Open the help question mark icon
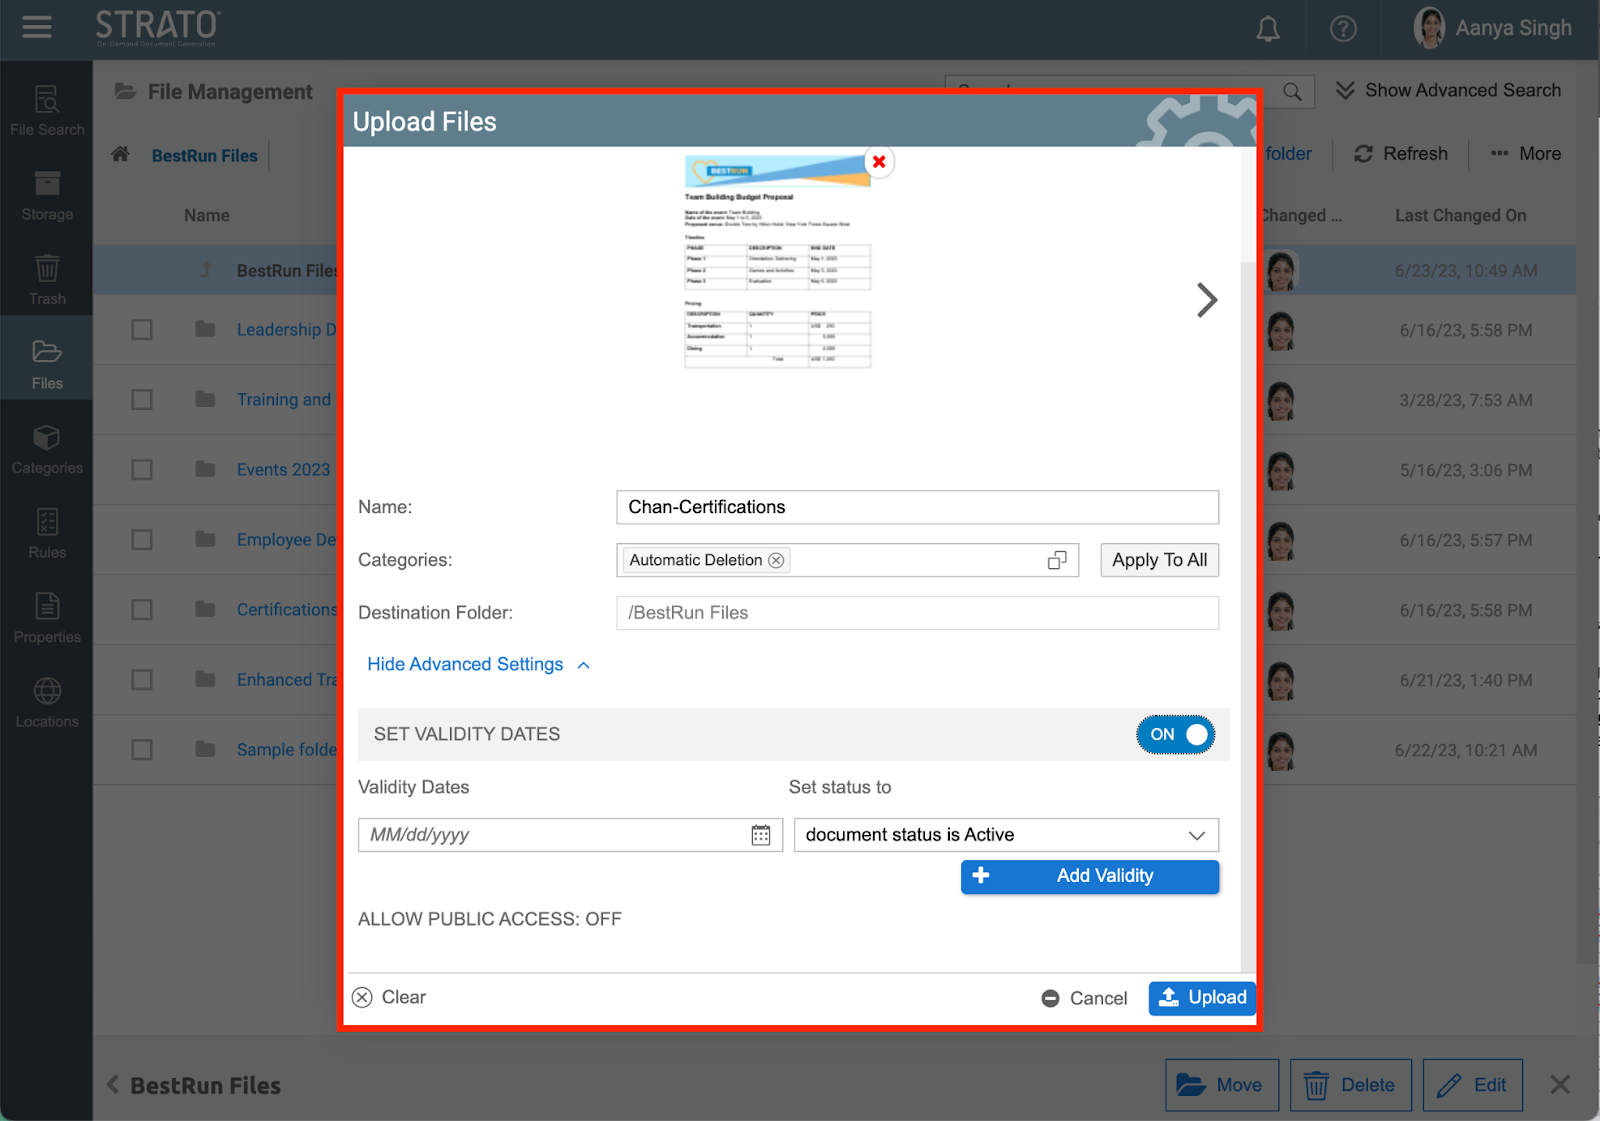Image resolution: width=1600 pixels, height=1121 pixels. tap(1343, 29)
